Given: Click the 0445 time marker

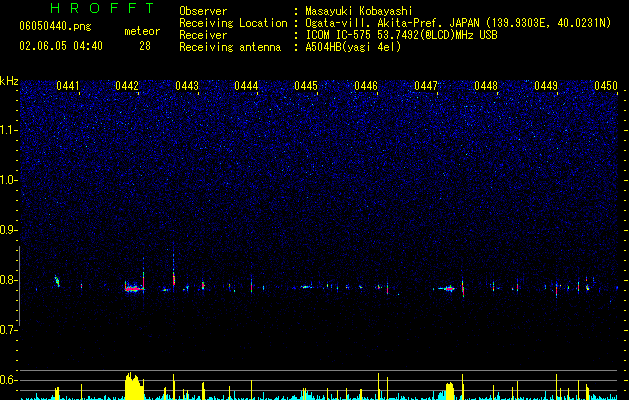Looking at the screenshot, I should (306, 86).
